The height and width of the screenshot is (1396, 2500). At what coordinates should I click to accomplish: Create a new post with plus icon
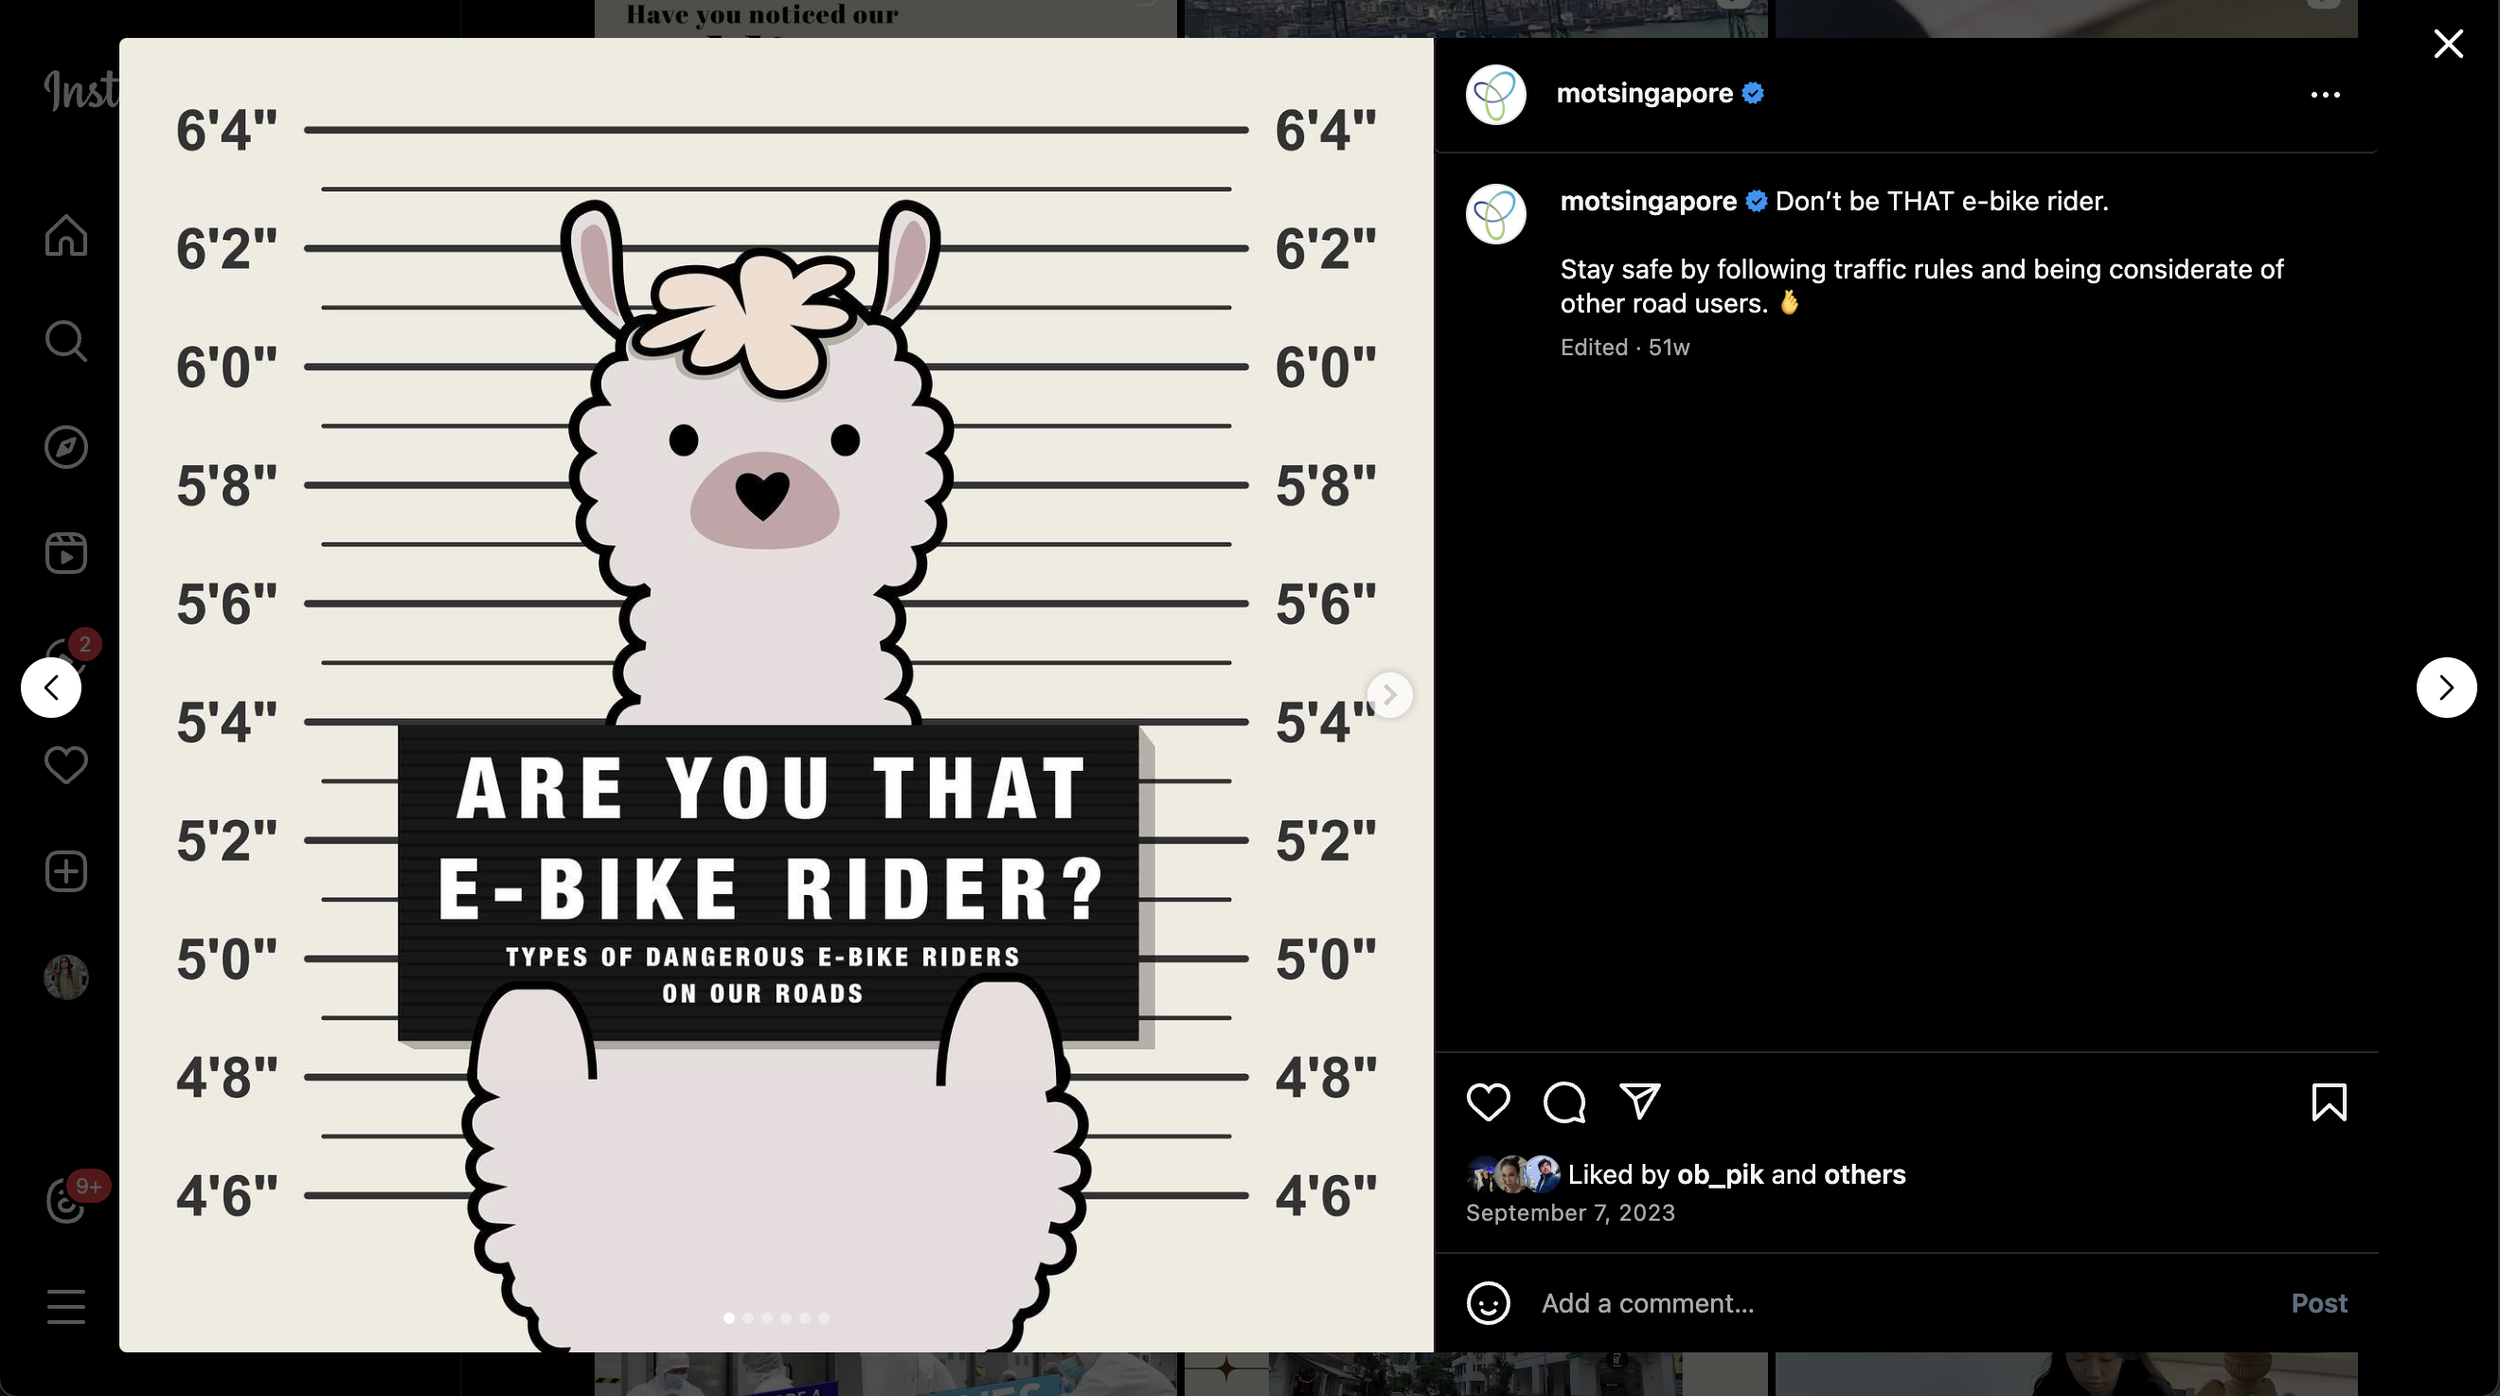pos(66,871)
